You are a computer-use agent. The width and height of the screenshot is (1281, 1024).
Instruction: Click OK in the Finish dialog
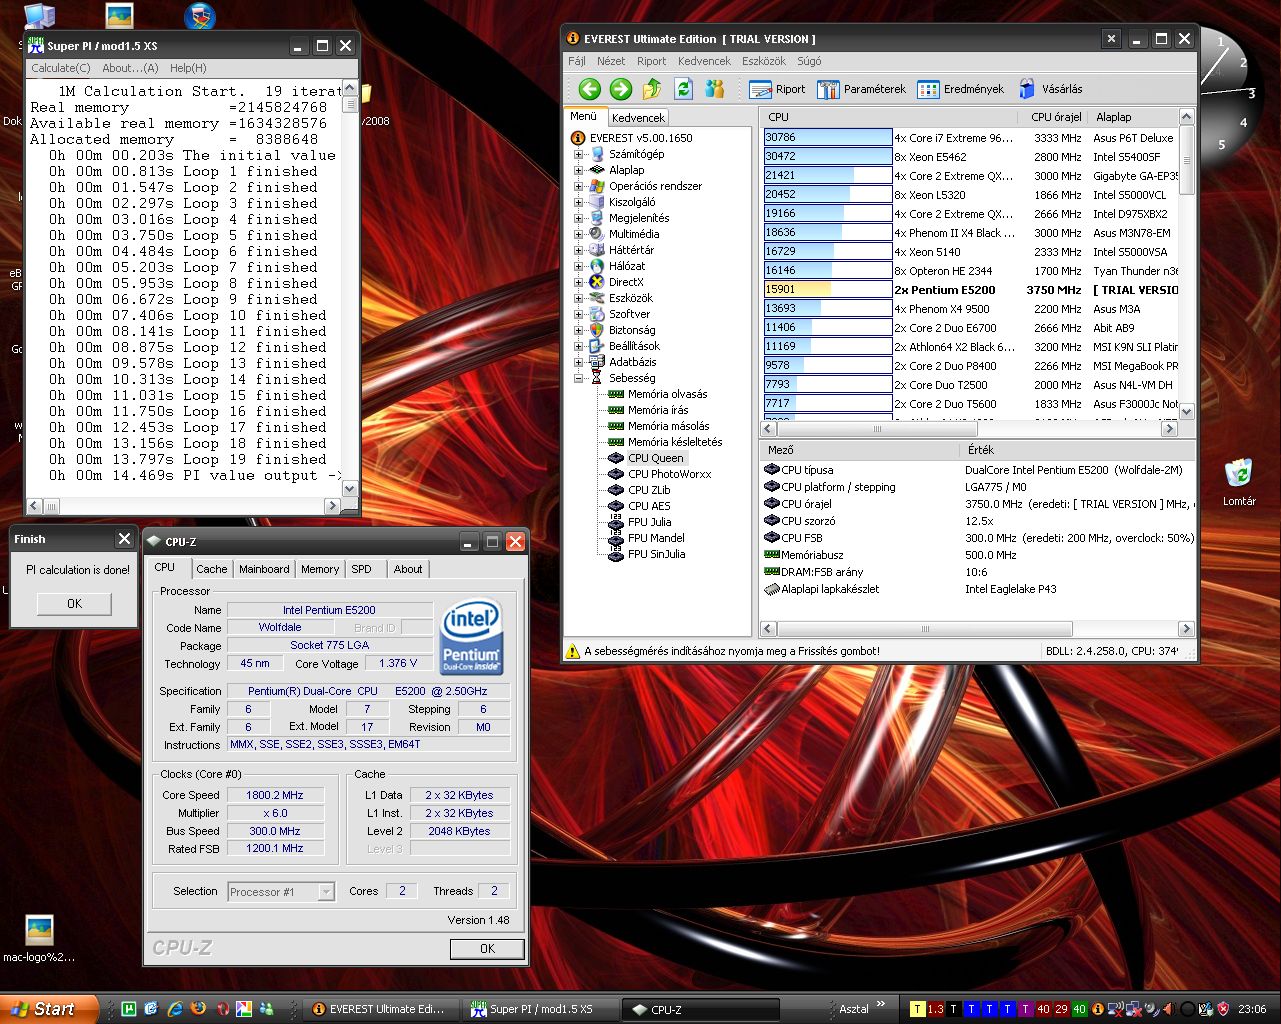[x=74, y=604]
